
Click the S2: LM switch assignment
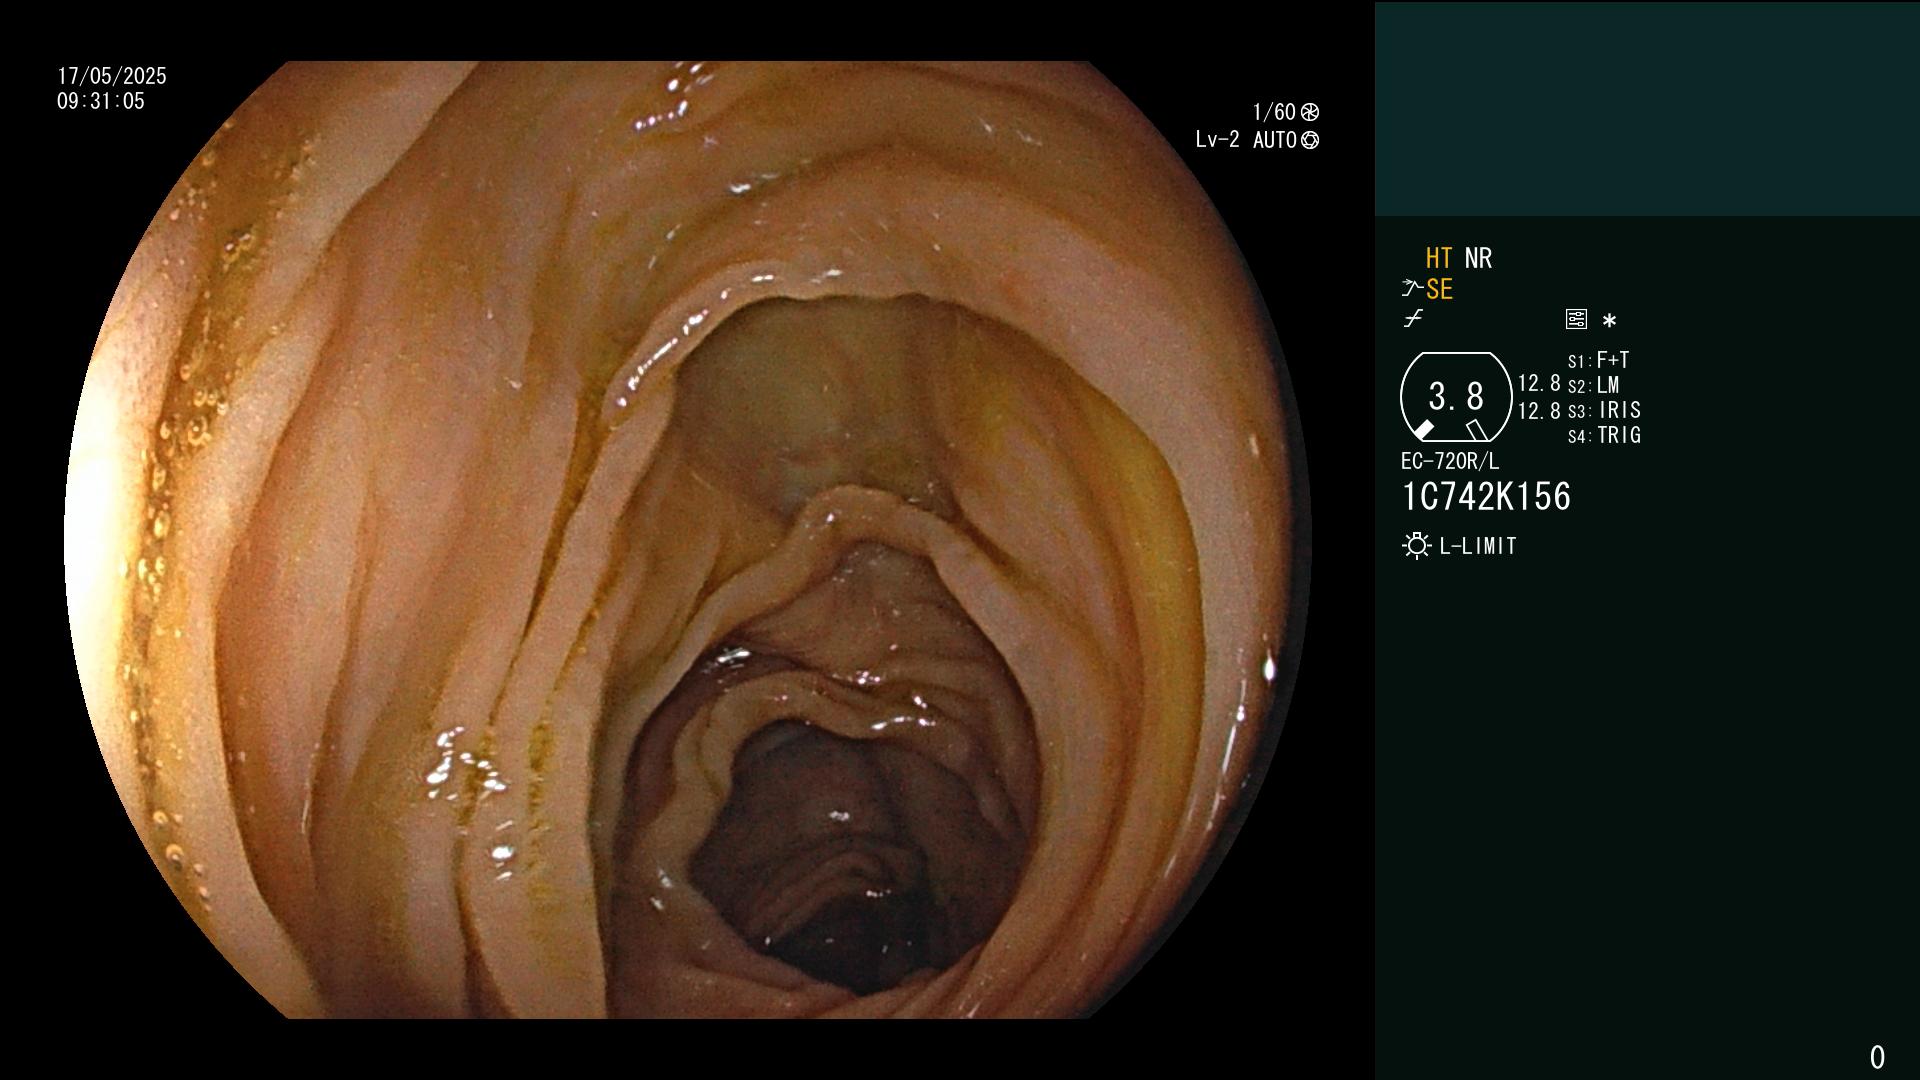click(1594, 385)
